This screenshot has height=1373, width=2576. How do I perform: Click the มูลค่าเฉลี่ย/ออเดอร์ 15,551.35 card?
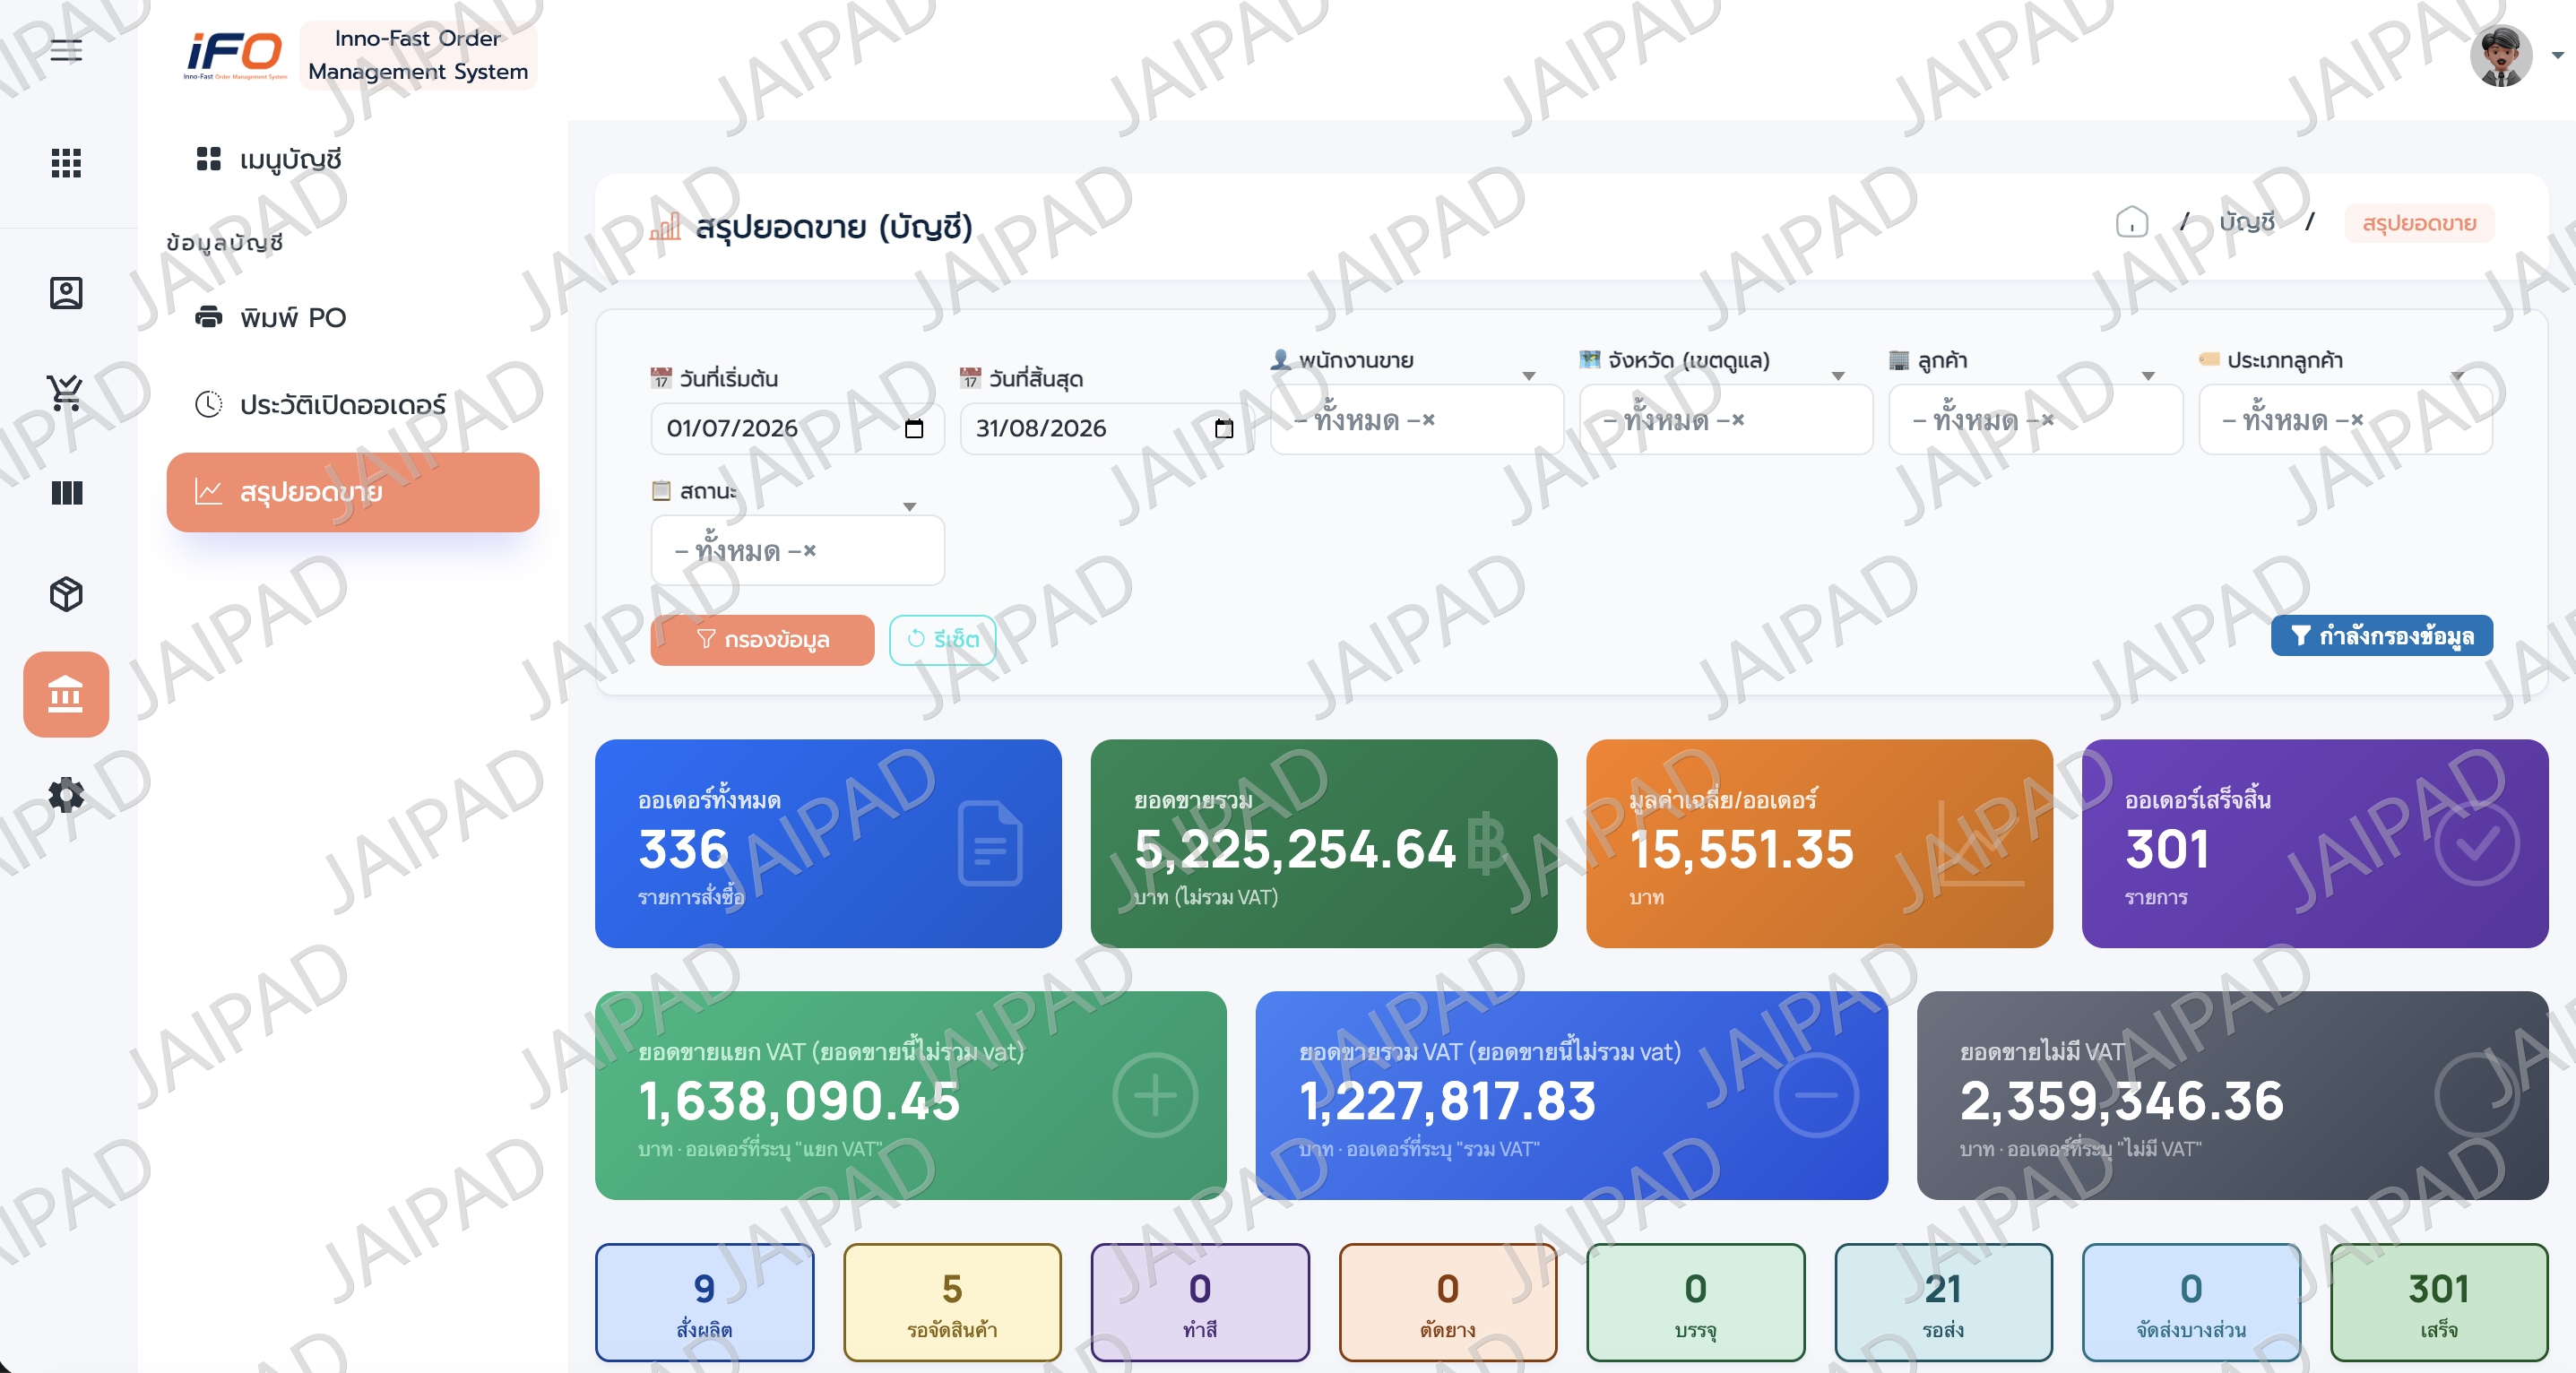pyautogui.click(x=1819, y=844)
